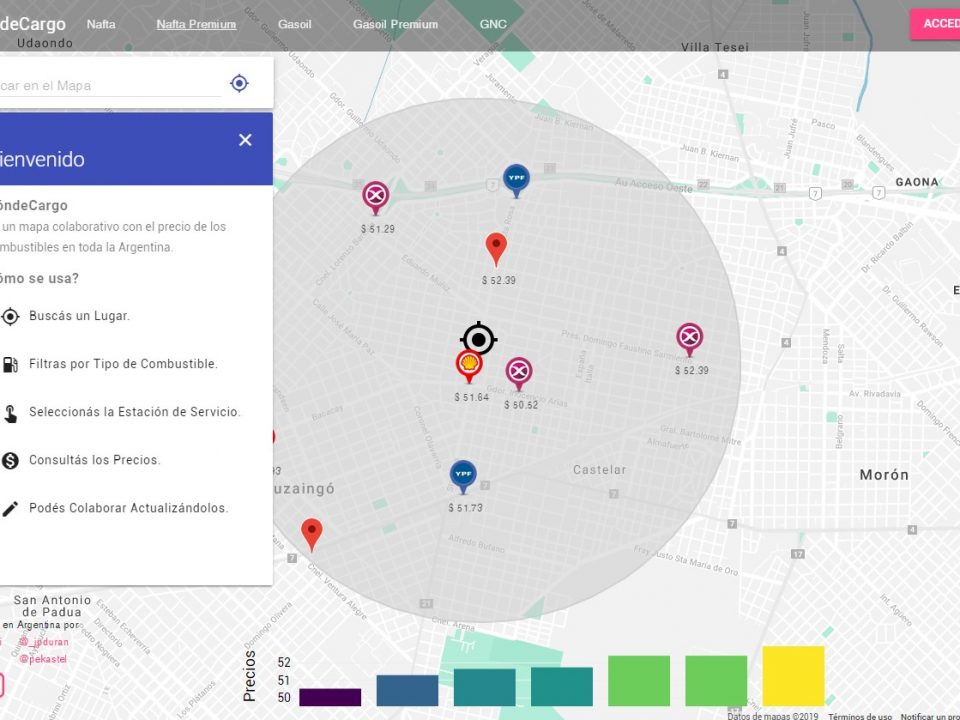Filter by Gasoil fuel type
Screen dimensions: 960x720
pyautogui.click(x=295, y=24)
